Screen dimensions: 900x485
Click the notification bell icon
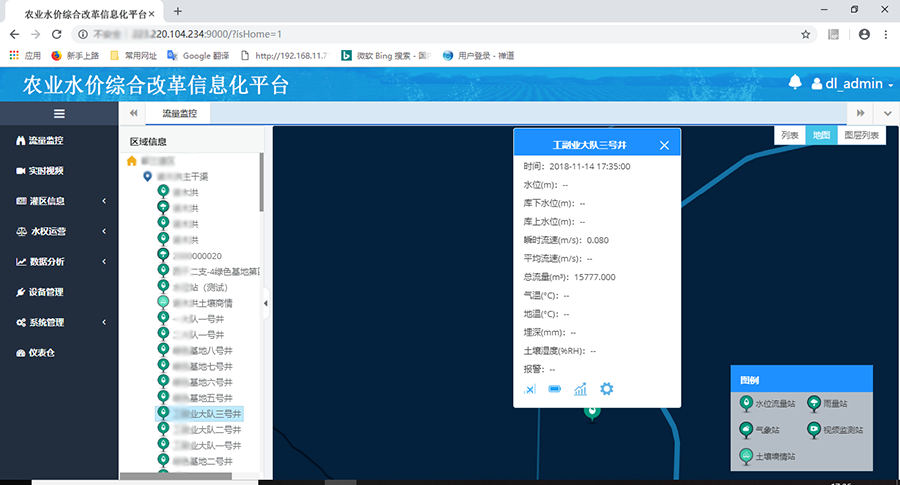click(x=796, y=83)
